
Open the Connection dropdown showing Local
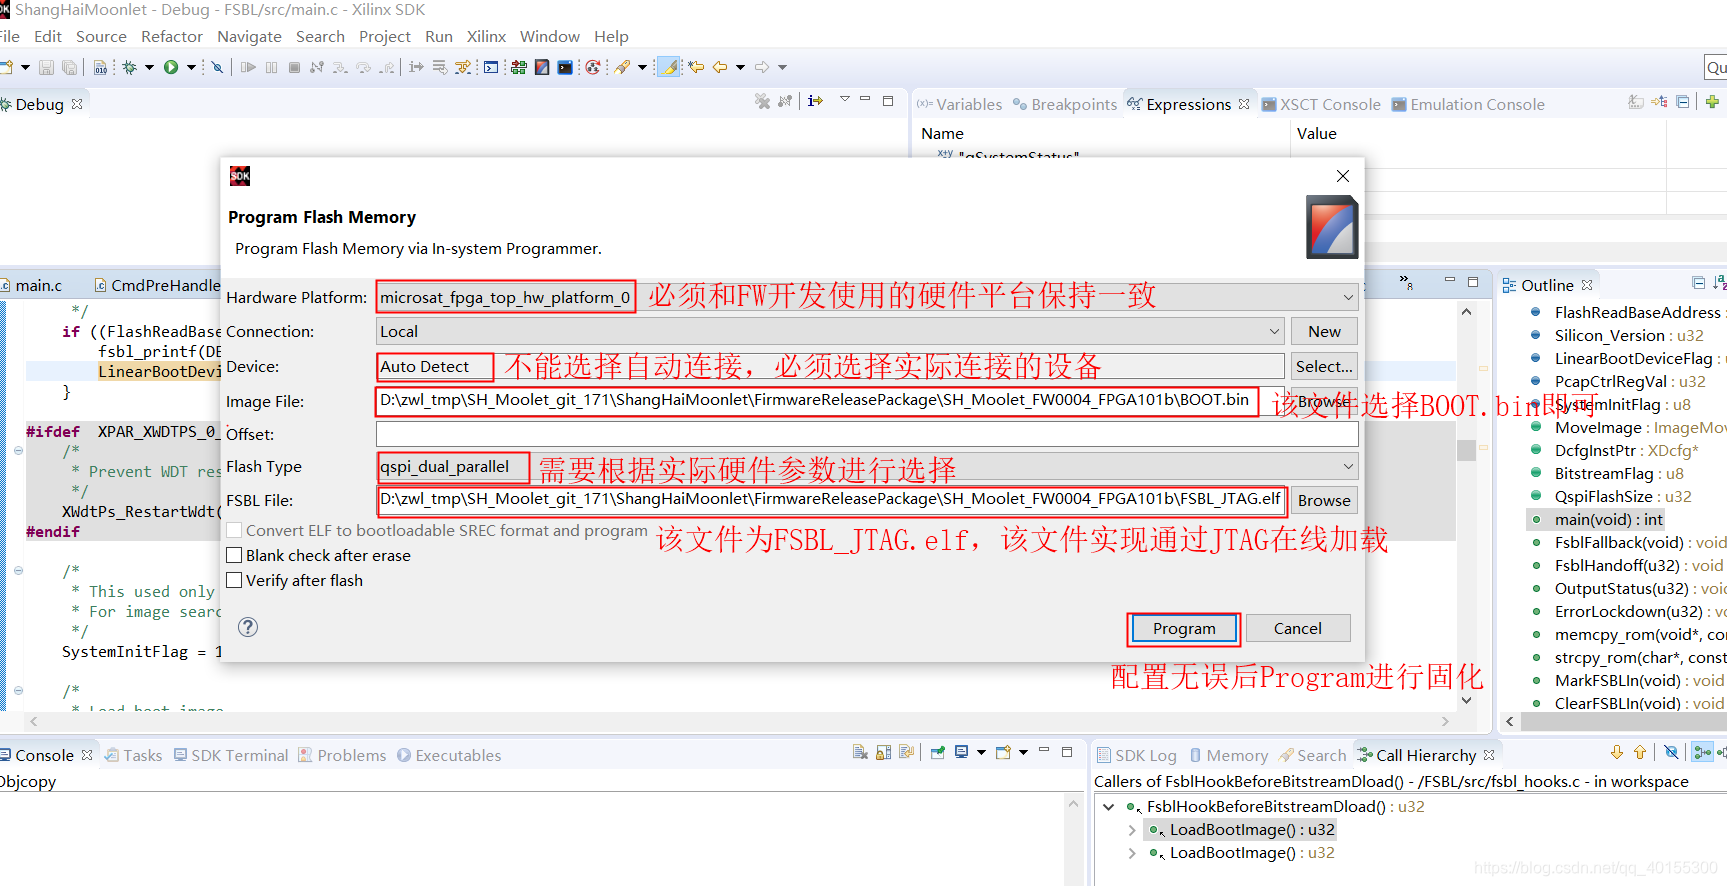click(x=1274, y=331)
